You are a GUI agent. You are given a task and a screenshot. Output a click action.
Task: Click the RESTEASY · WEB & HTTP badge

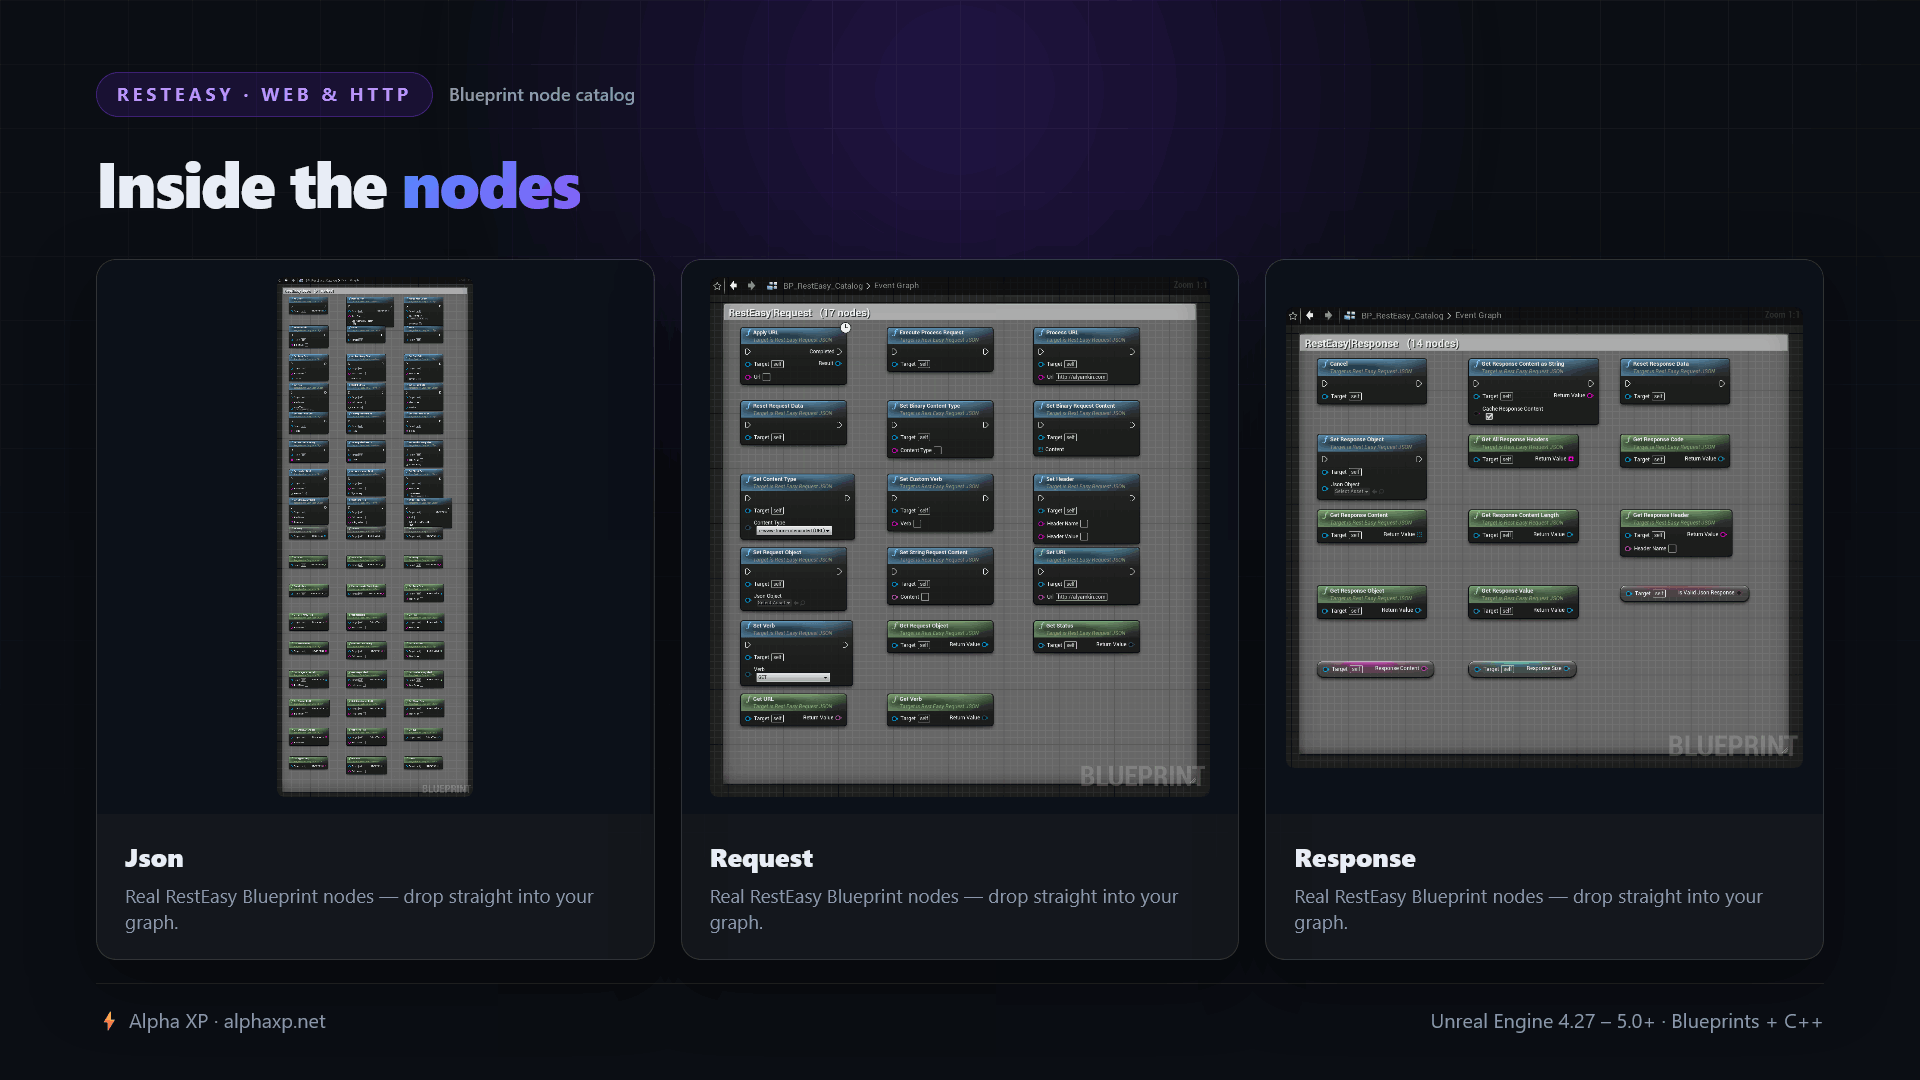pyautogui.click(x=264, y=94)
